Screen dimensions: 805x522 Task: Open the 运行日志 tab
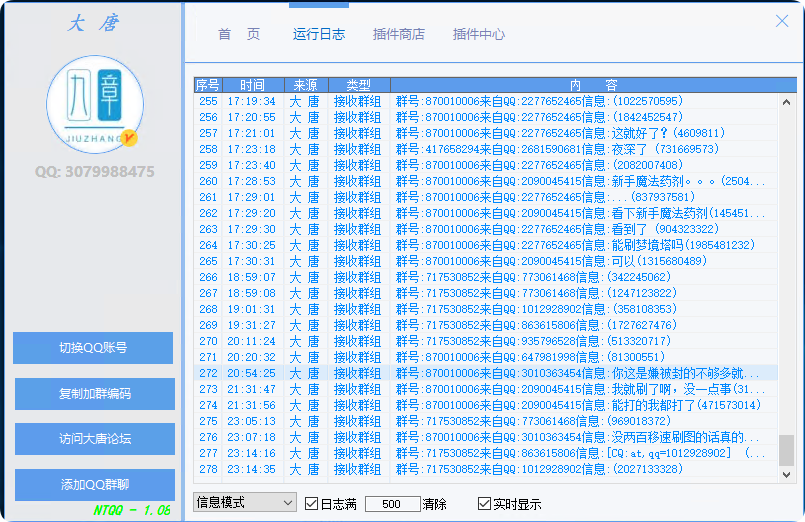click(x=319, y=34)
